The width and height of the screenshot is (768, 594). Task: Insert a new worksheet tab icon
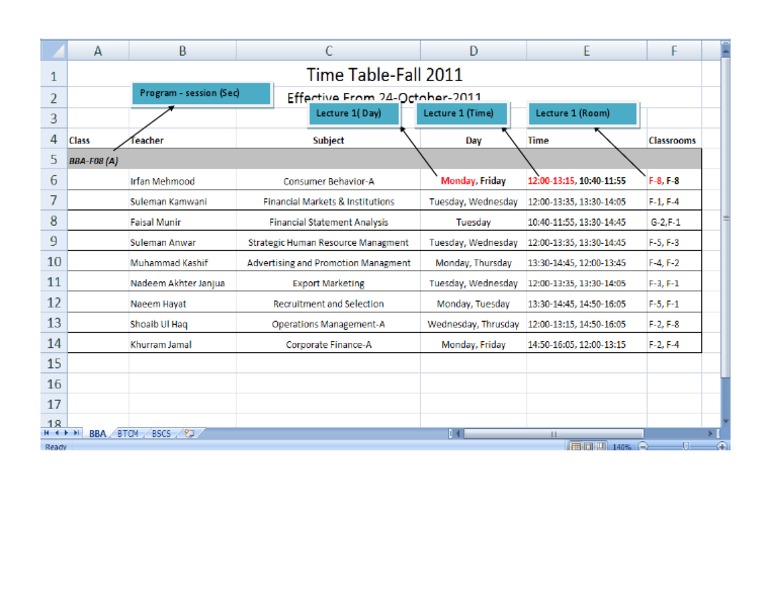click(189, 433)
